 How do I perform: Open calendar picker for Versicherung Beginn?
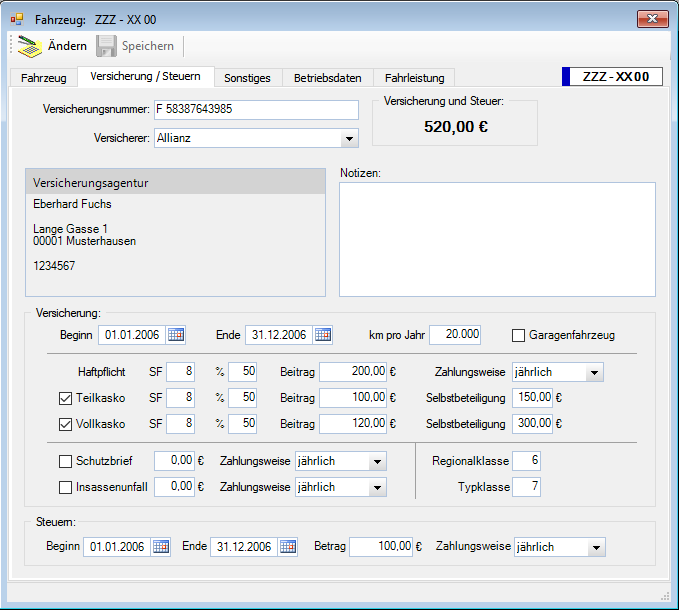(x=176, y=335)
